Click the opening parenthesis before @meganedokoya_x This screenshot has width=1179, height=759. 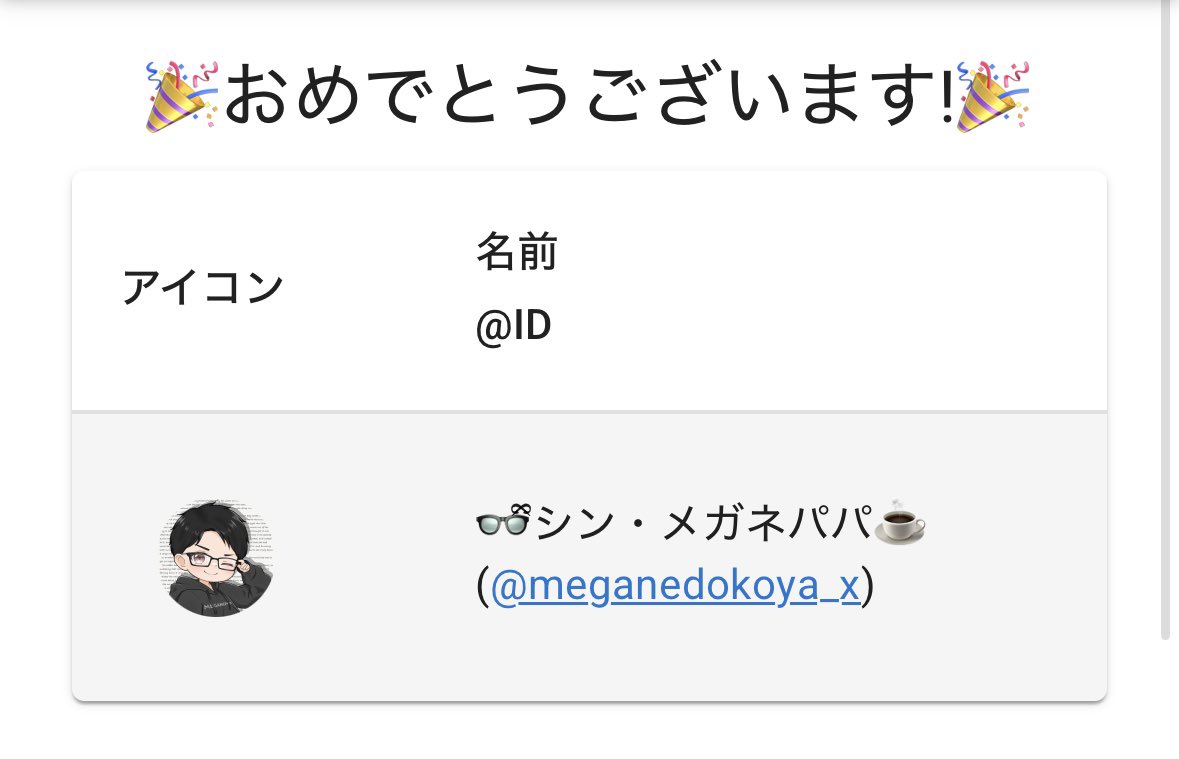483,586
